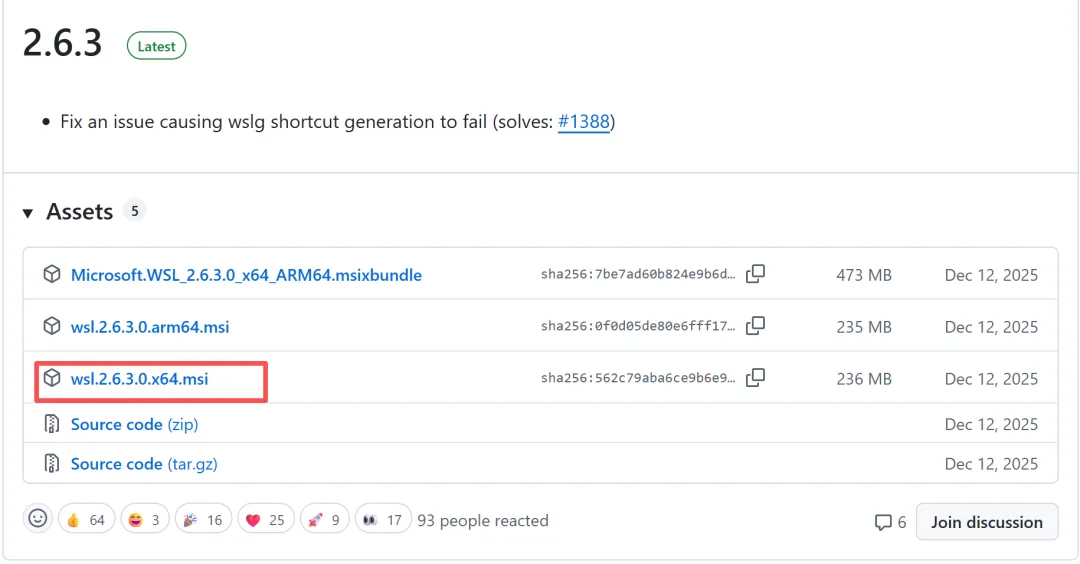Viewport: 1080px width, 564px height.
Task: Toggle heart reaction with 25
Action: (265, 520)
